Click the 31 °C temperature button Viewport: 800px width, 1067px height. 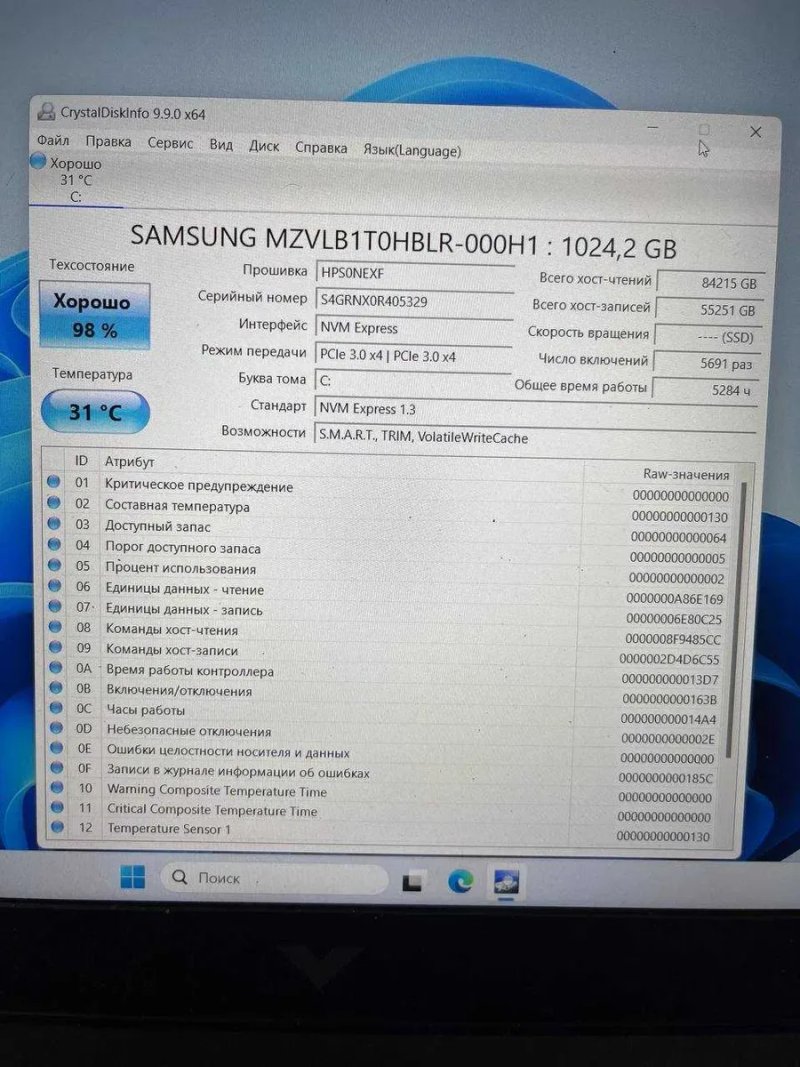(x=95, y=412)
